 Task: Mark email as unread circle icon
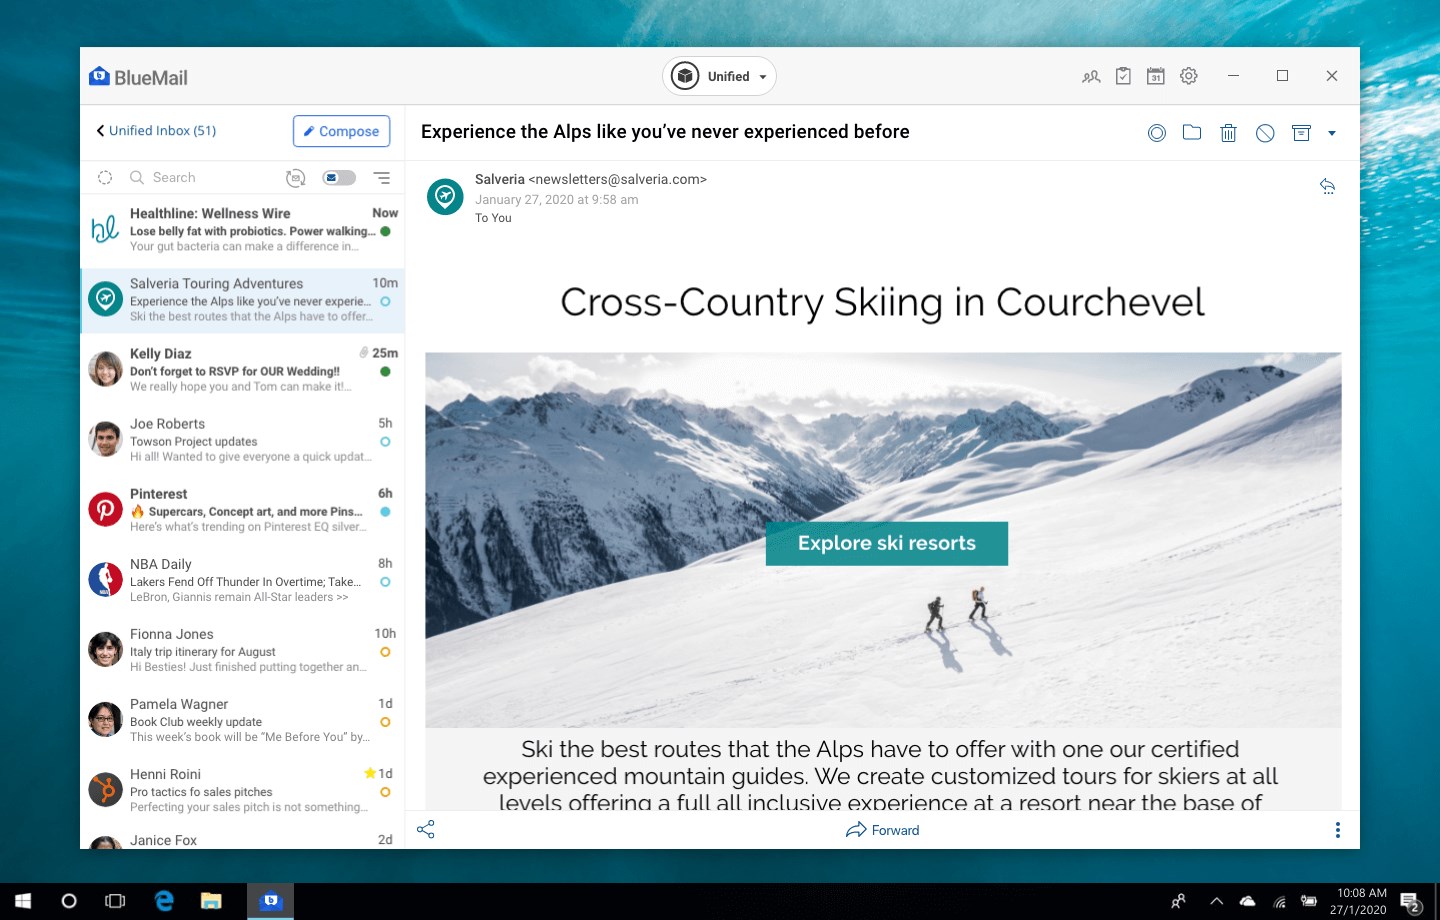coord(1157,133)
